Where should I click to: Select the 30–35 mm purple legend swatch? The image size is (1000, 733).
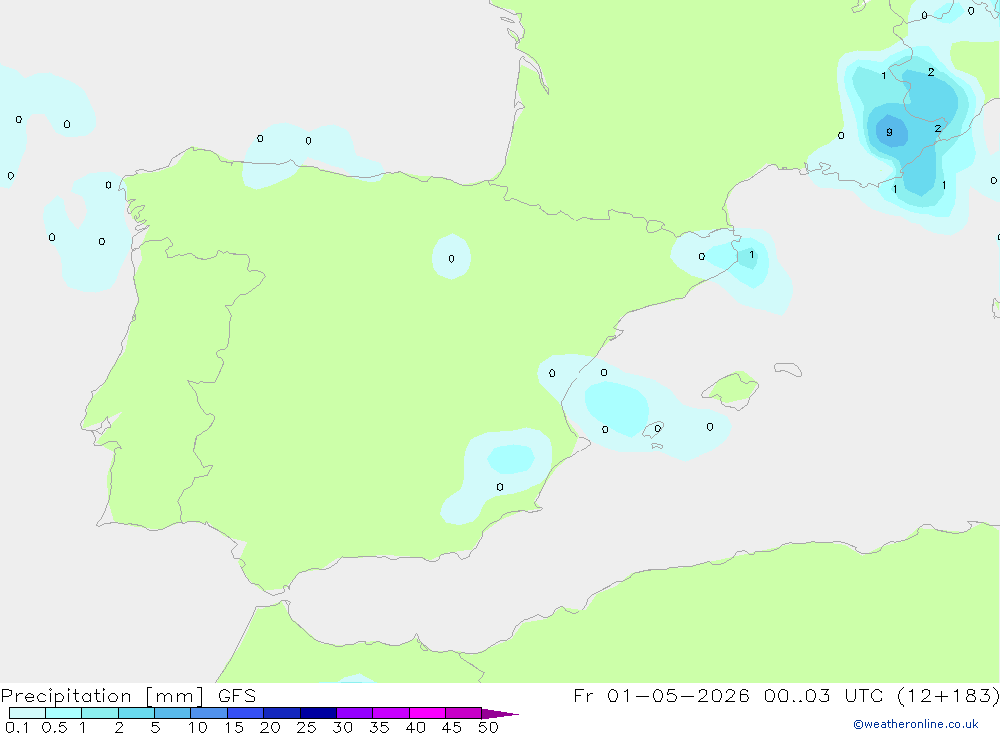355,713
